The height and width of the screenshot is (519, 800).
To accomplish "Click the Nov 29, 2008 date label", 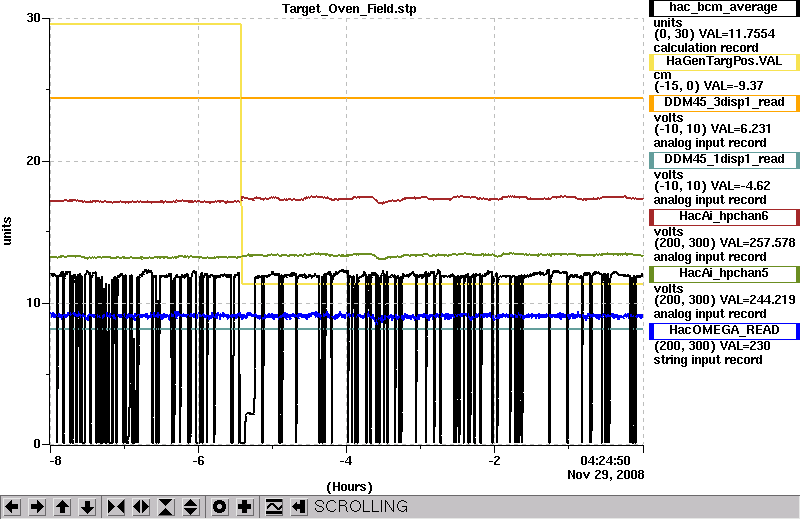I will tap(606, 475).
